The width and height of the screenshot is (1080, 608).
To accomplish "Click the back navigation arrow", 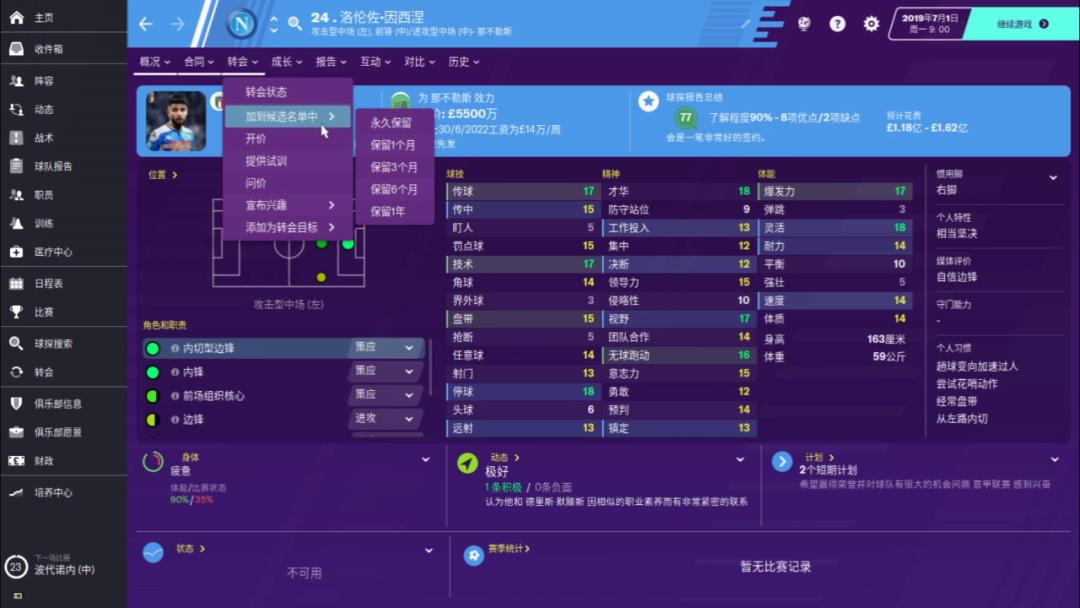I will [148, 22].
